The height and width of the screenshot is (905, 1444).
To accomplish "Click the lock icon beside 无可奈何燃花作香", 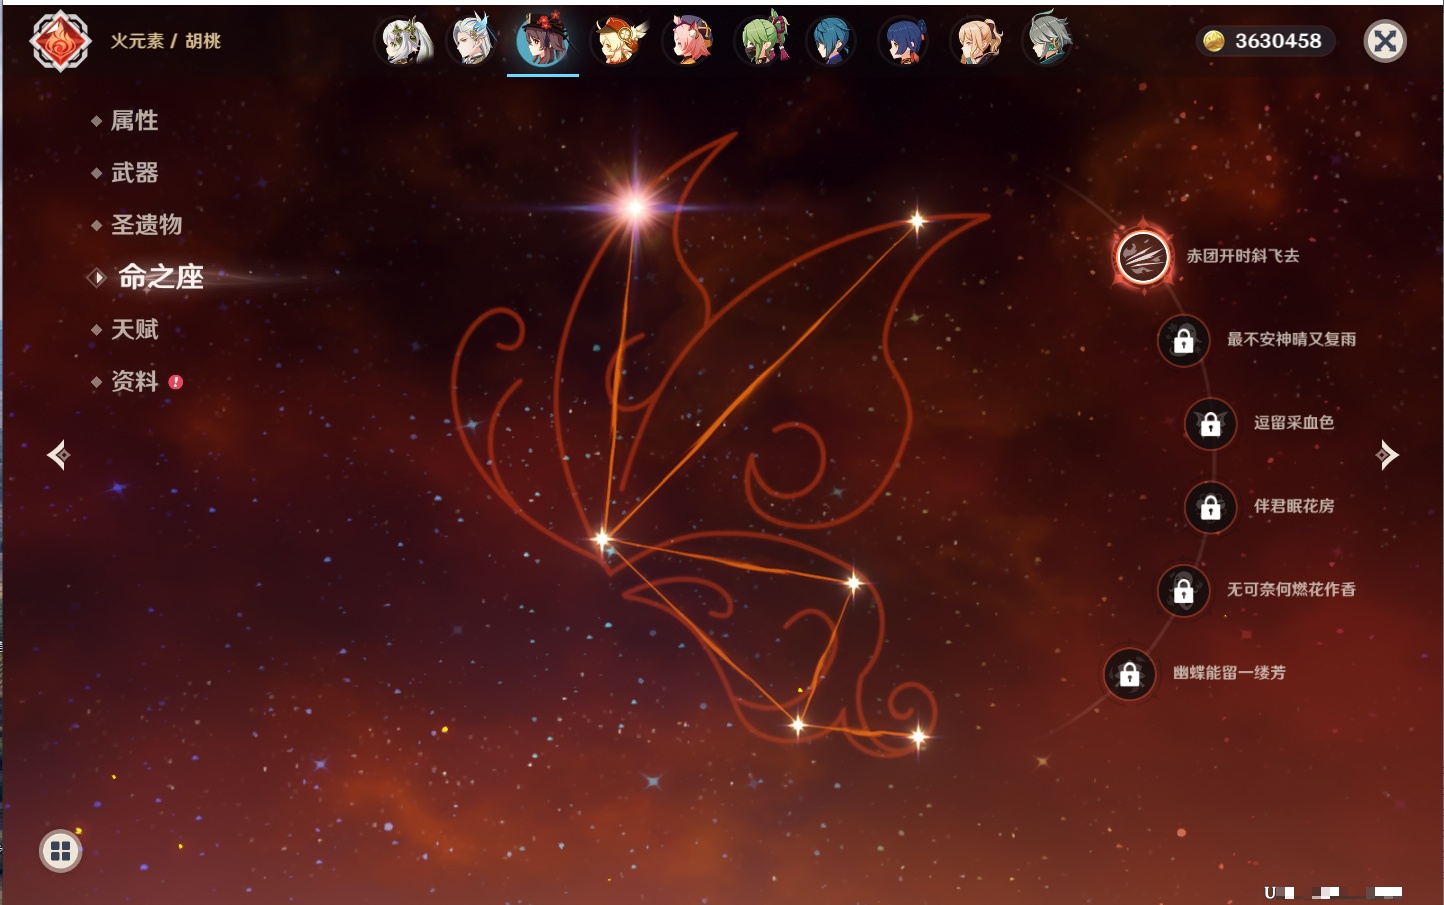I will pos(1184,591).
